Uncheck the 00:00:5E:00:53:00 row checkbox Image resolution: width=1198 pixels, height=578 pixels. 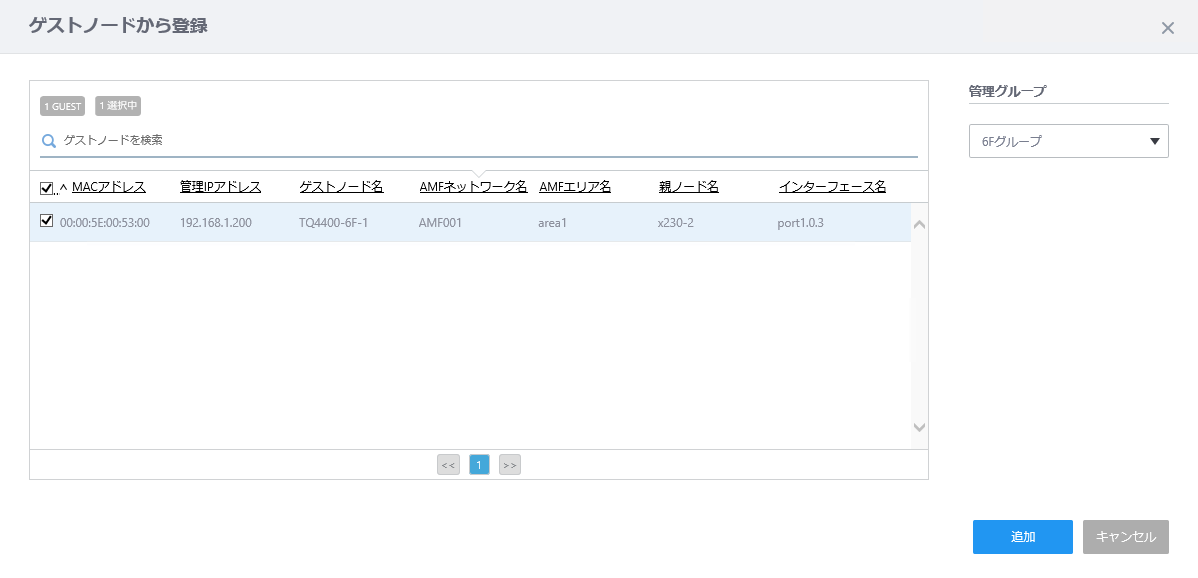click(x=46, y=221)
